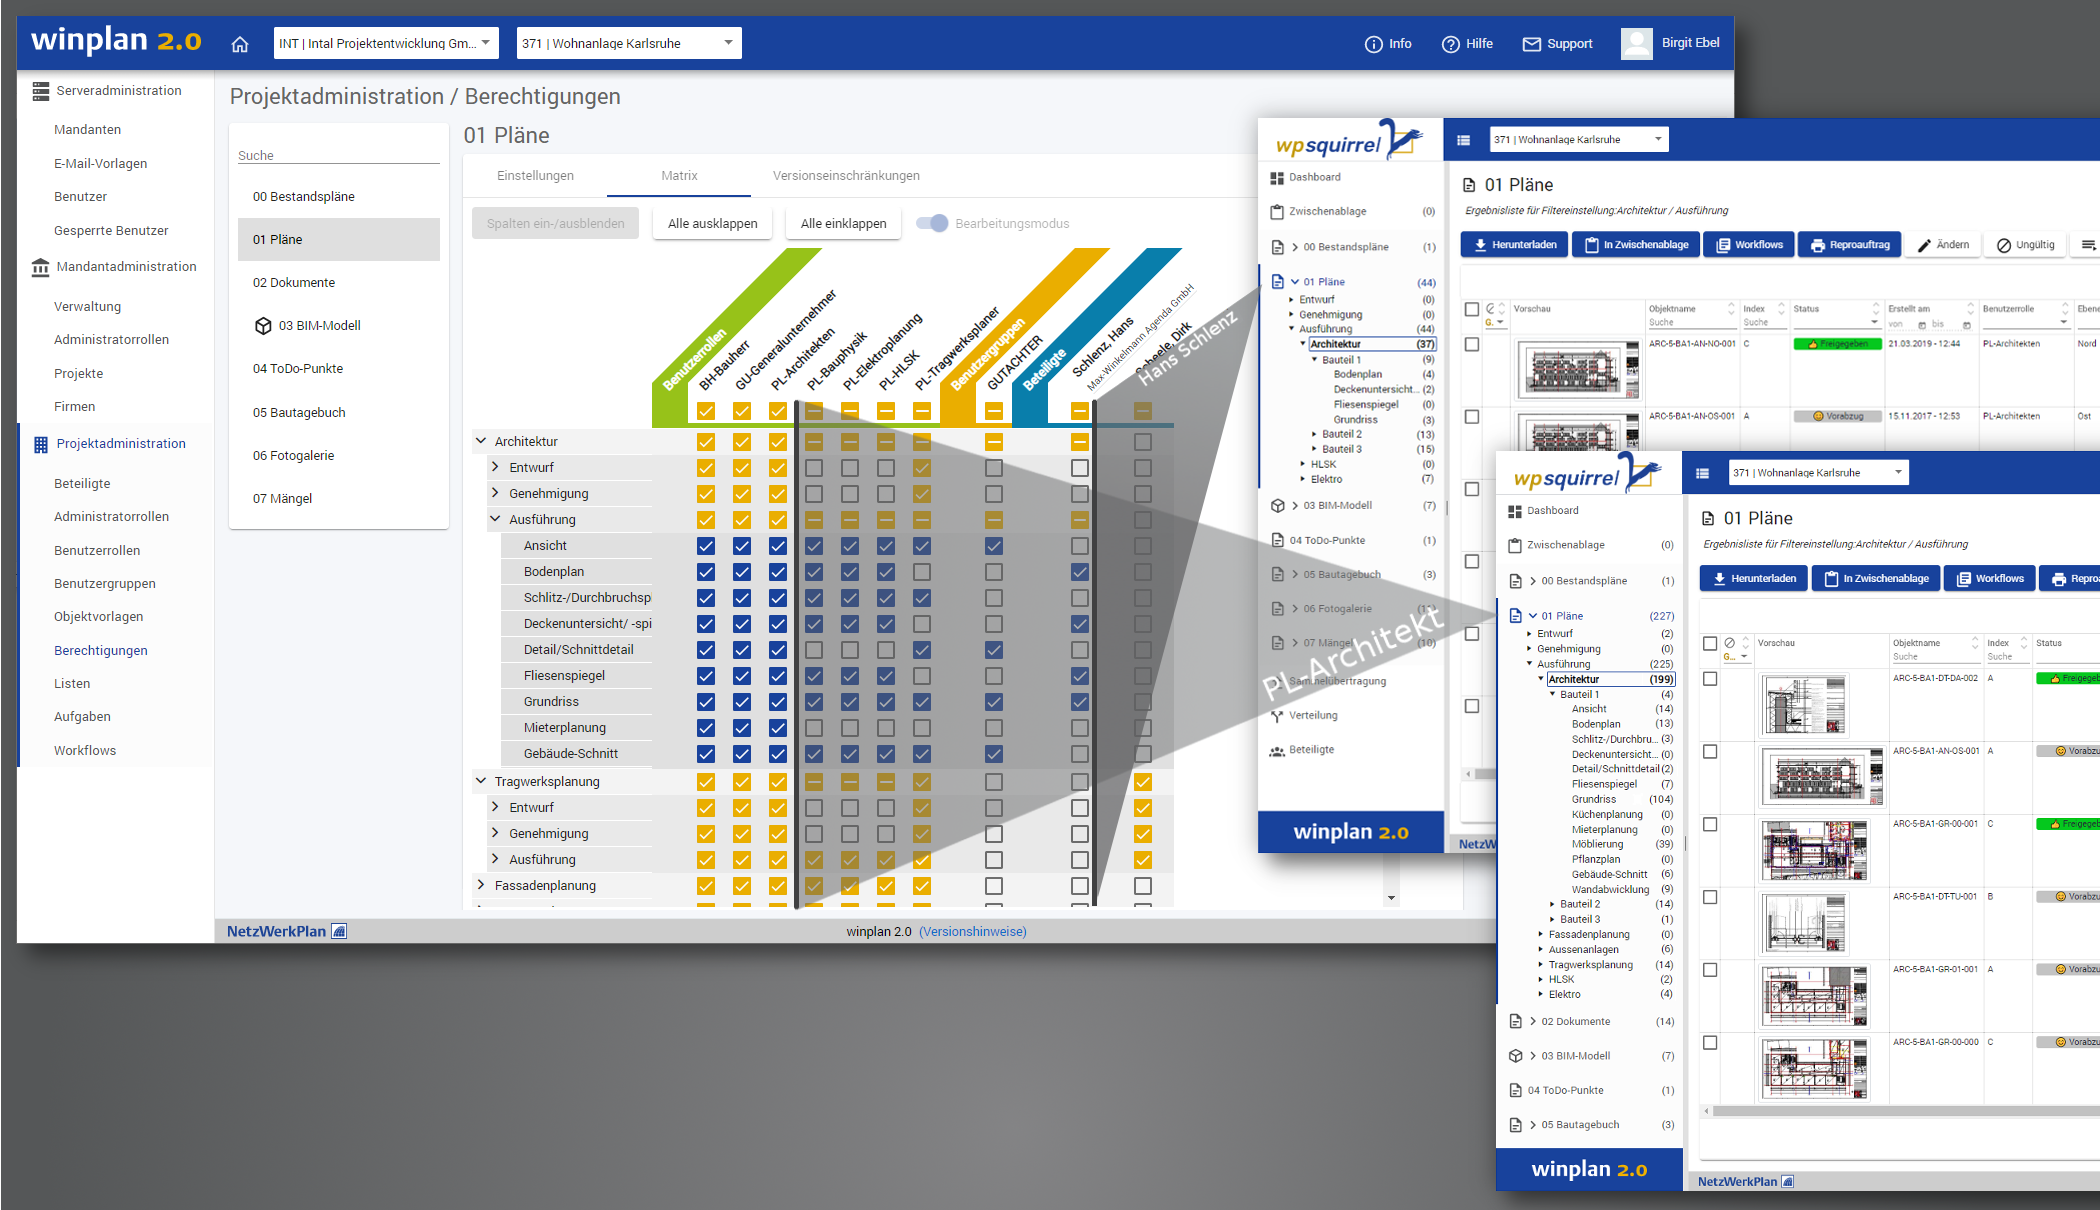Collapse the Tragwerksplanung row in the matrix
Viewport: 2100px width, 1210px height.
tap(481, 781)
